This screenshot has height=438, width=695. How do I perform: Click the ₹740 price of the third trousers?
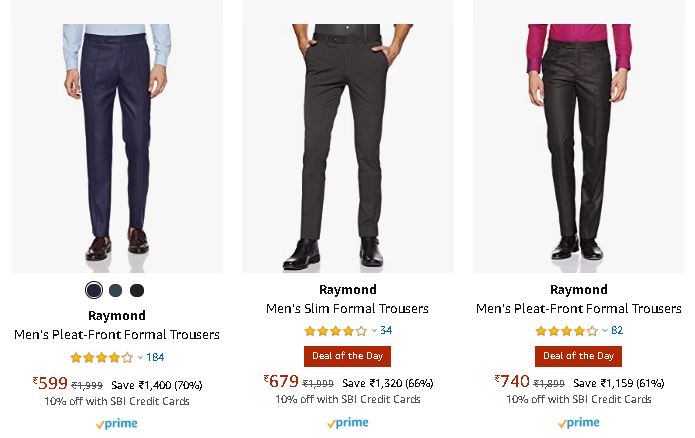tap(512, 381)
